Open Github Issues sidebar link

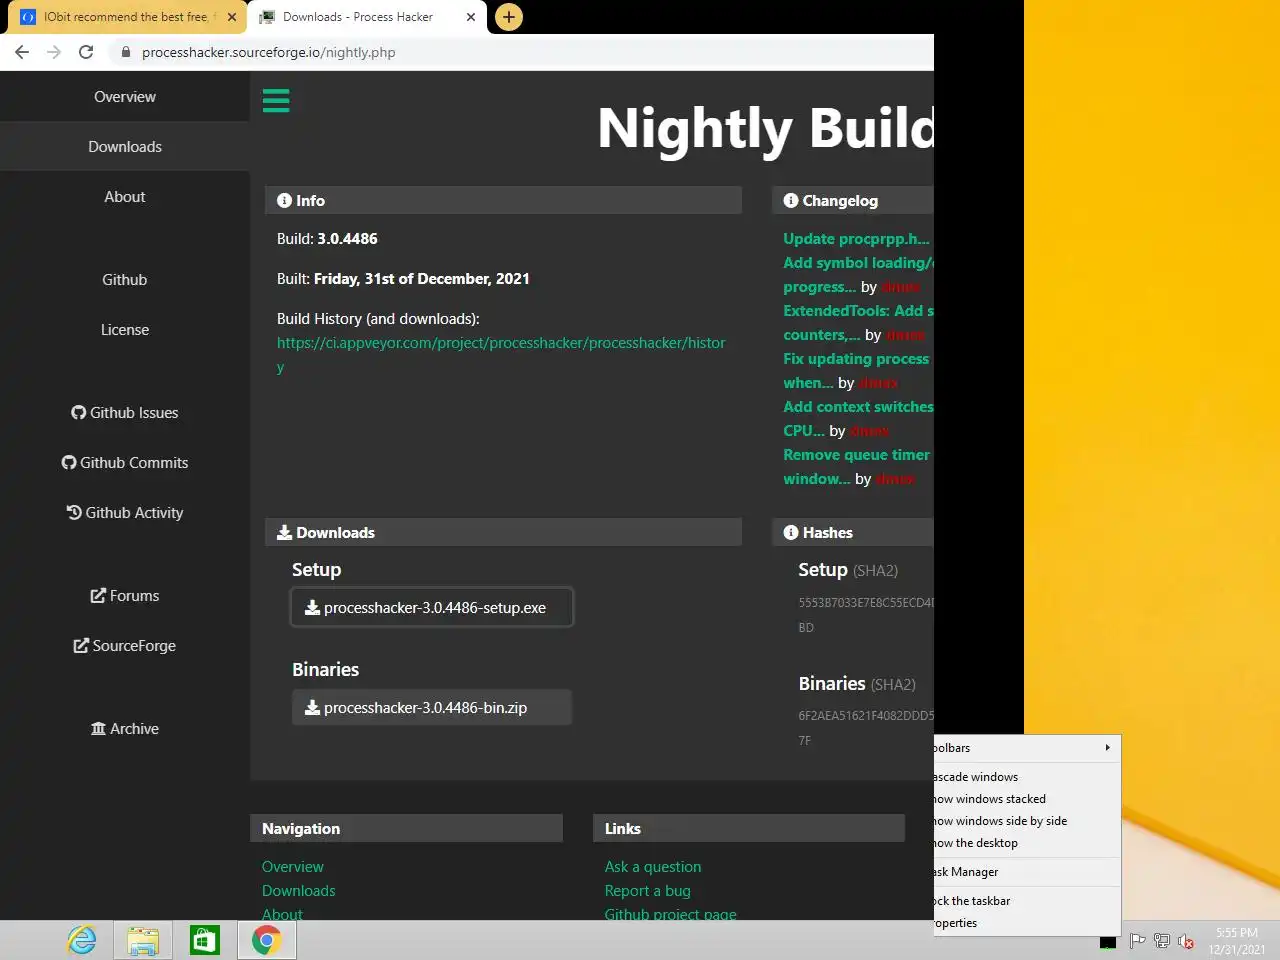[x=125, y=413]
